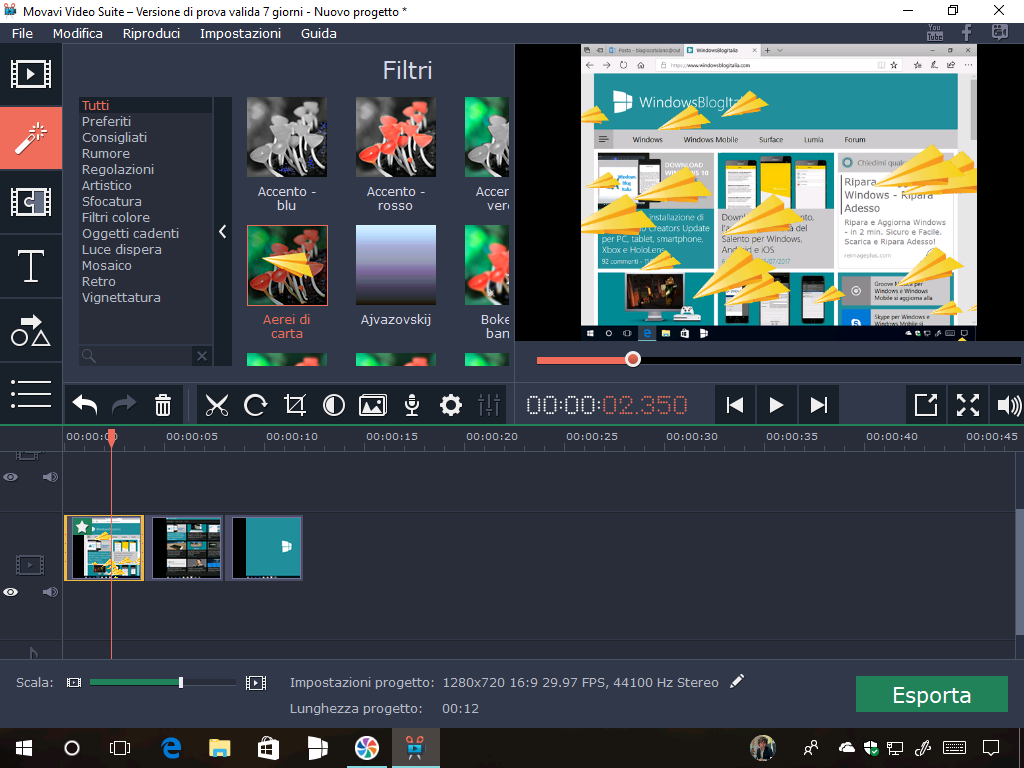Filter by the Oggetti cadenti category
1024x768 pixels.
130,233
